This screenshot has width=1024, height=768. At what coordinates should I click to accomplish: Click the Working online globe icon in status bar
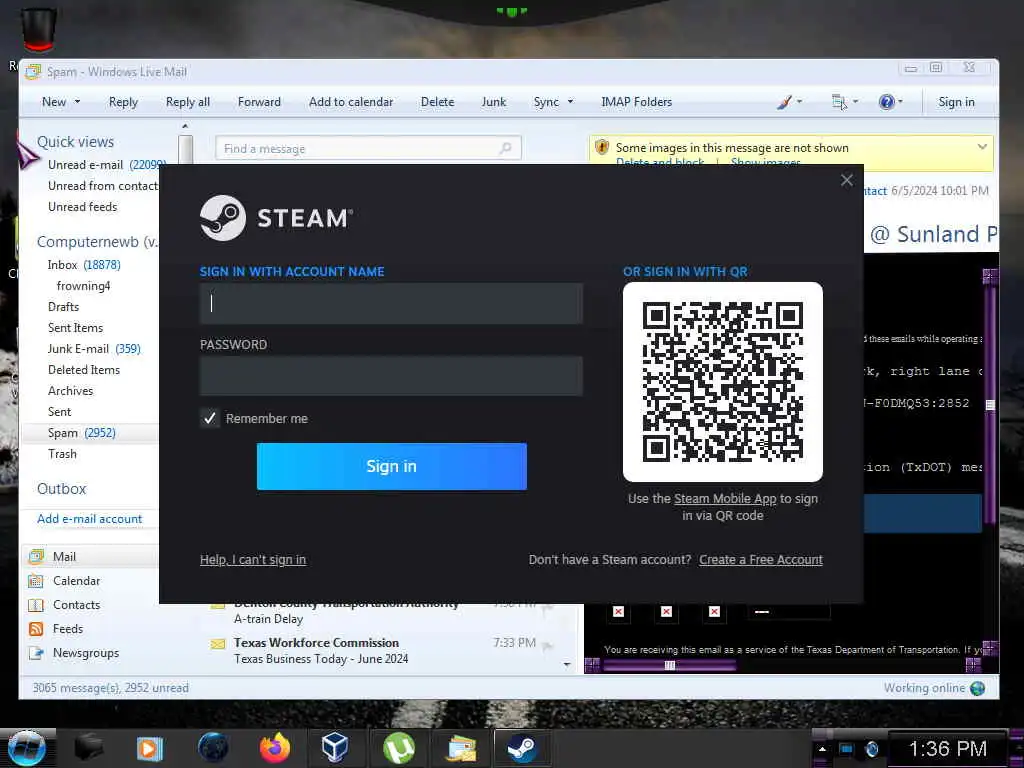978,688
